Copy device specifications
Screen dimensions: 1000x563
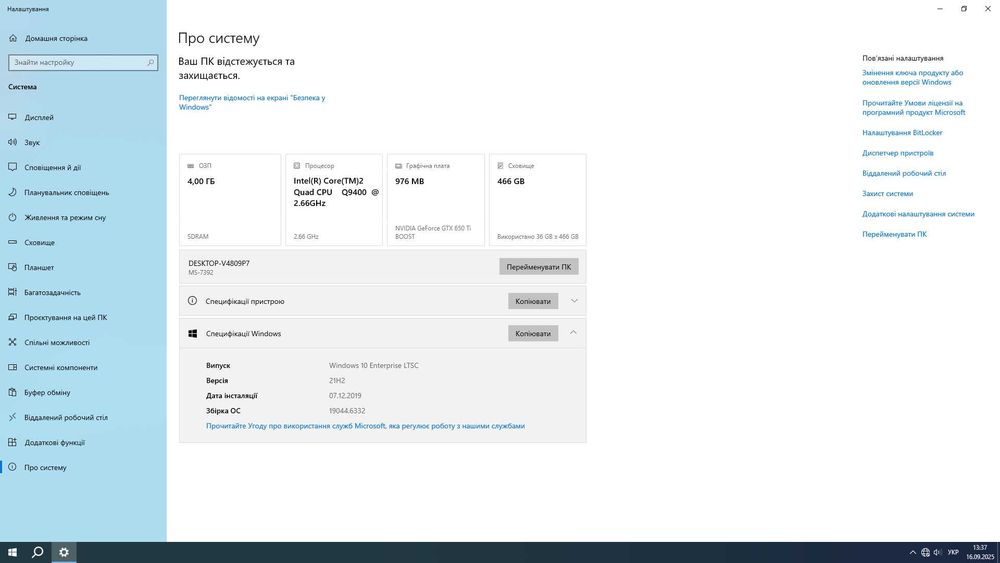tap(533, 301)
